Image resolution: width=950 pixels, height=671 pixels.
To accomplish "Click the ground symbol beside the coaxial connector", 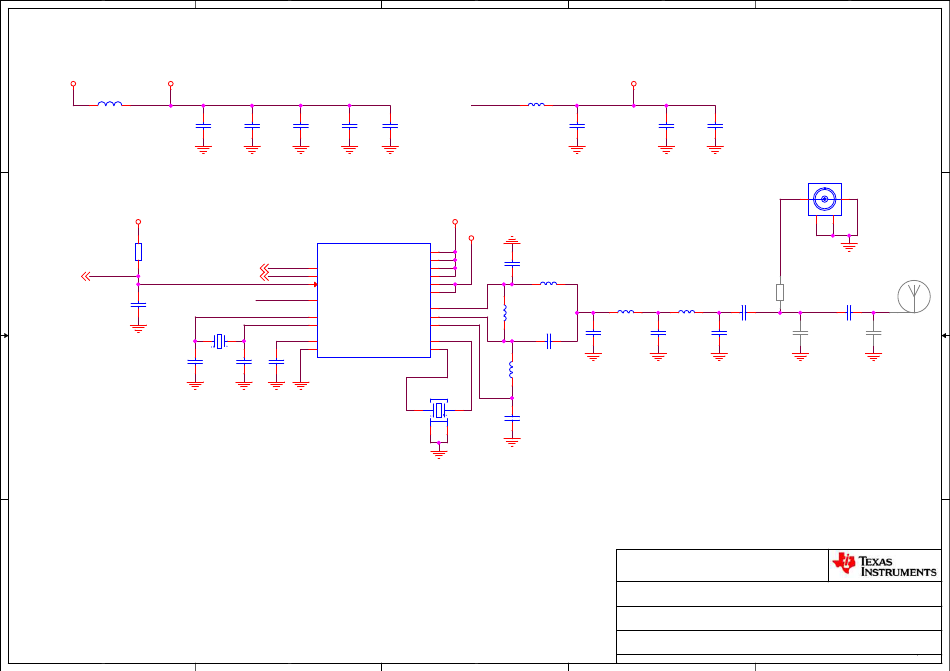I will pos(849,246).
